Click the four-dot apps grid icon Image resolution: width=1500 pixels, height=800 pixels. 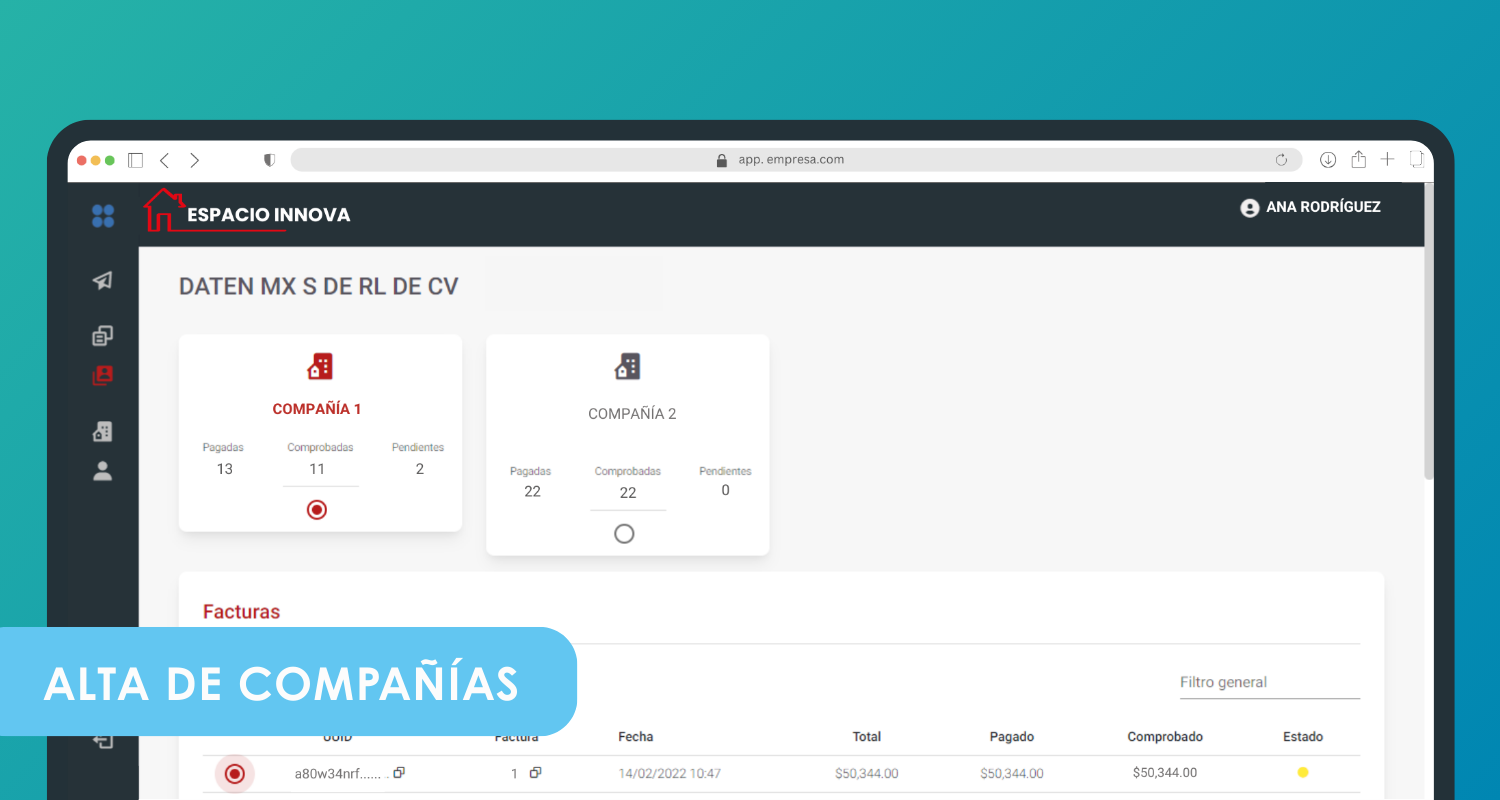click(103, 216)
